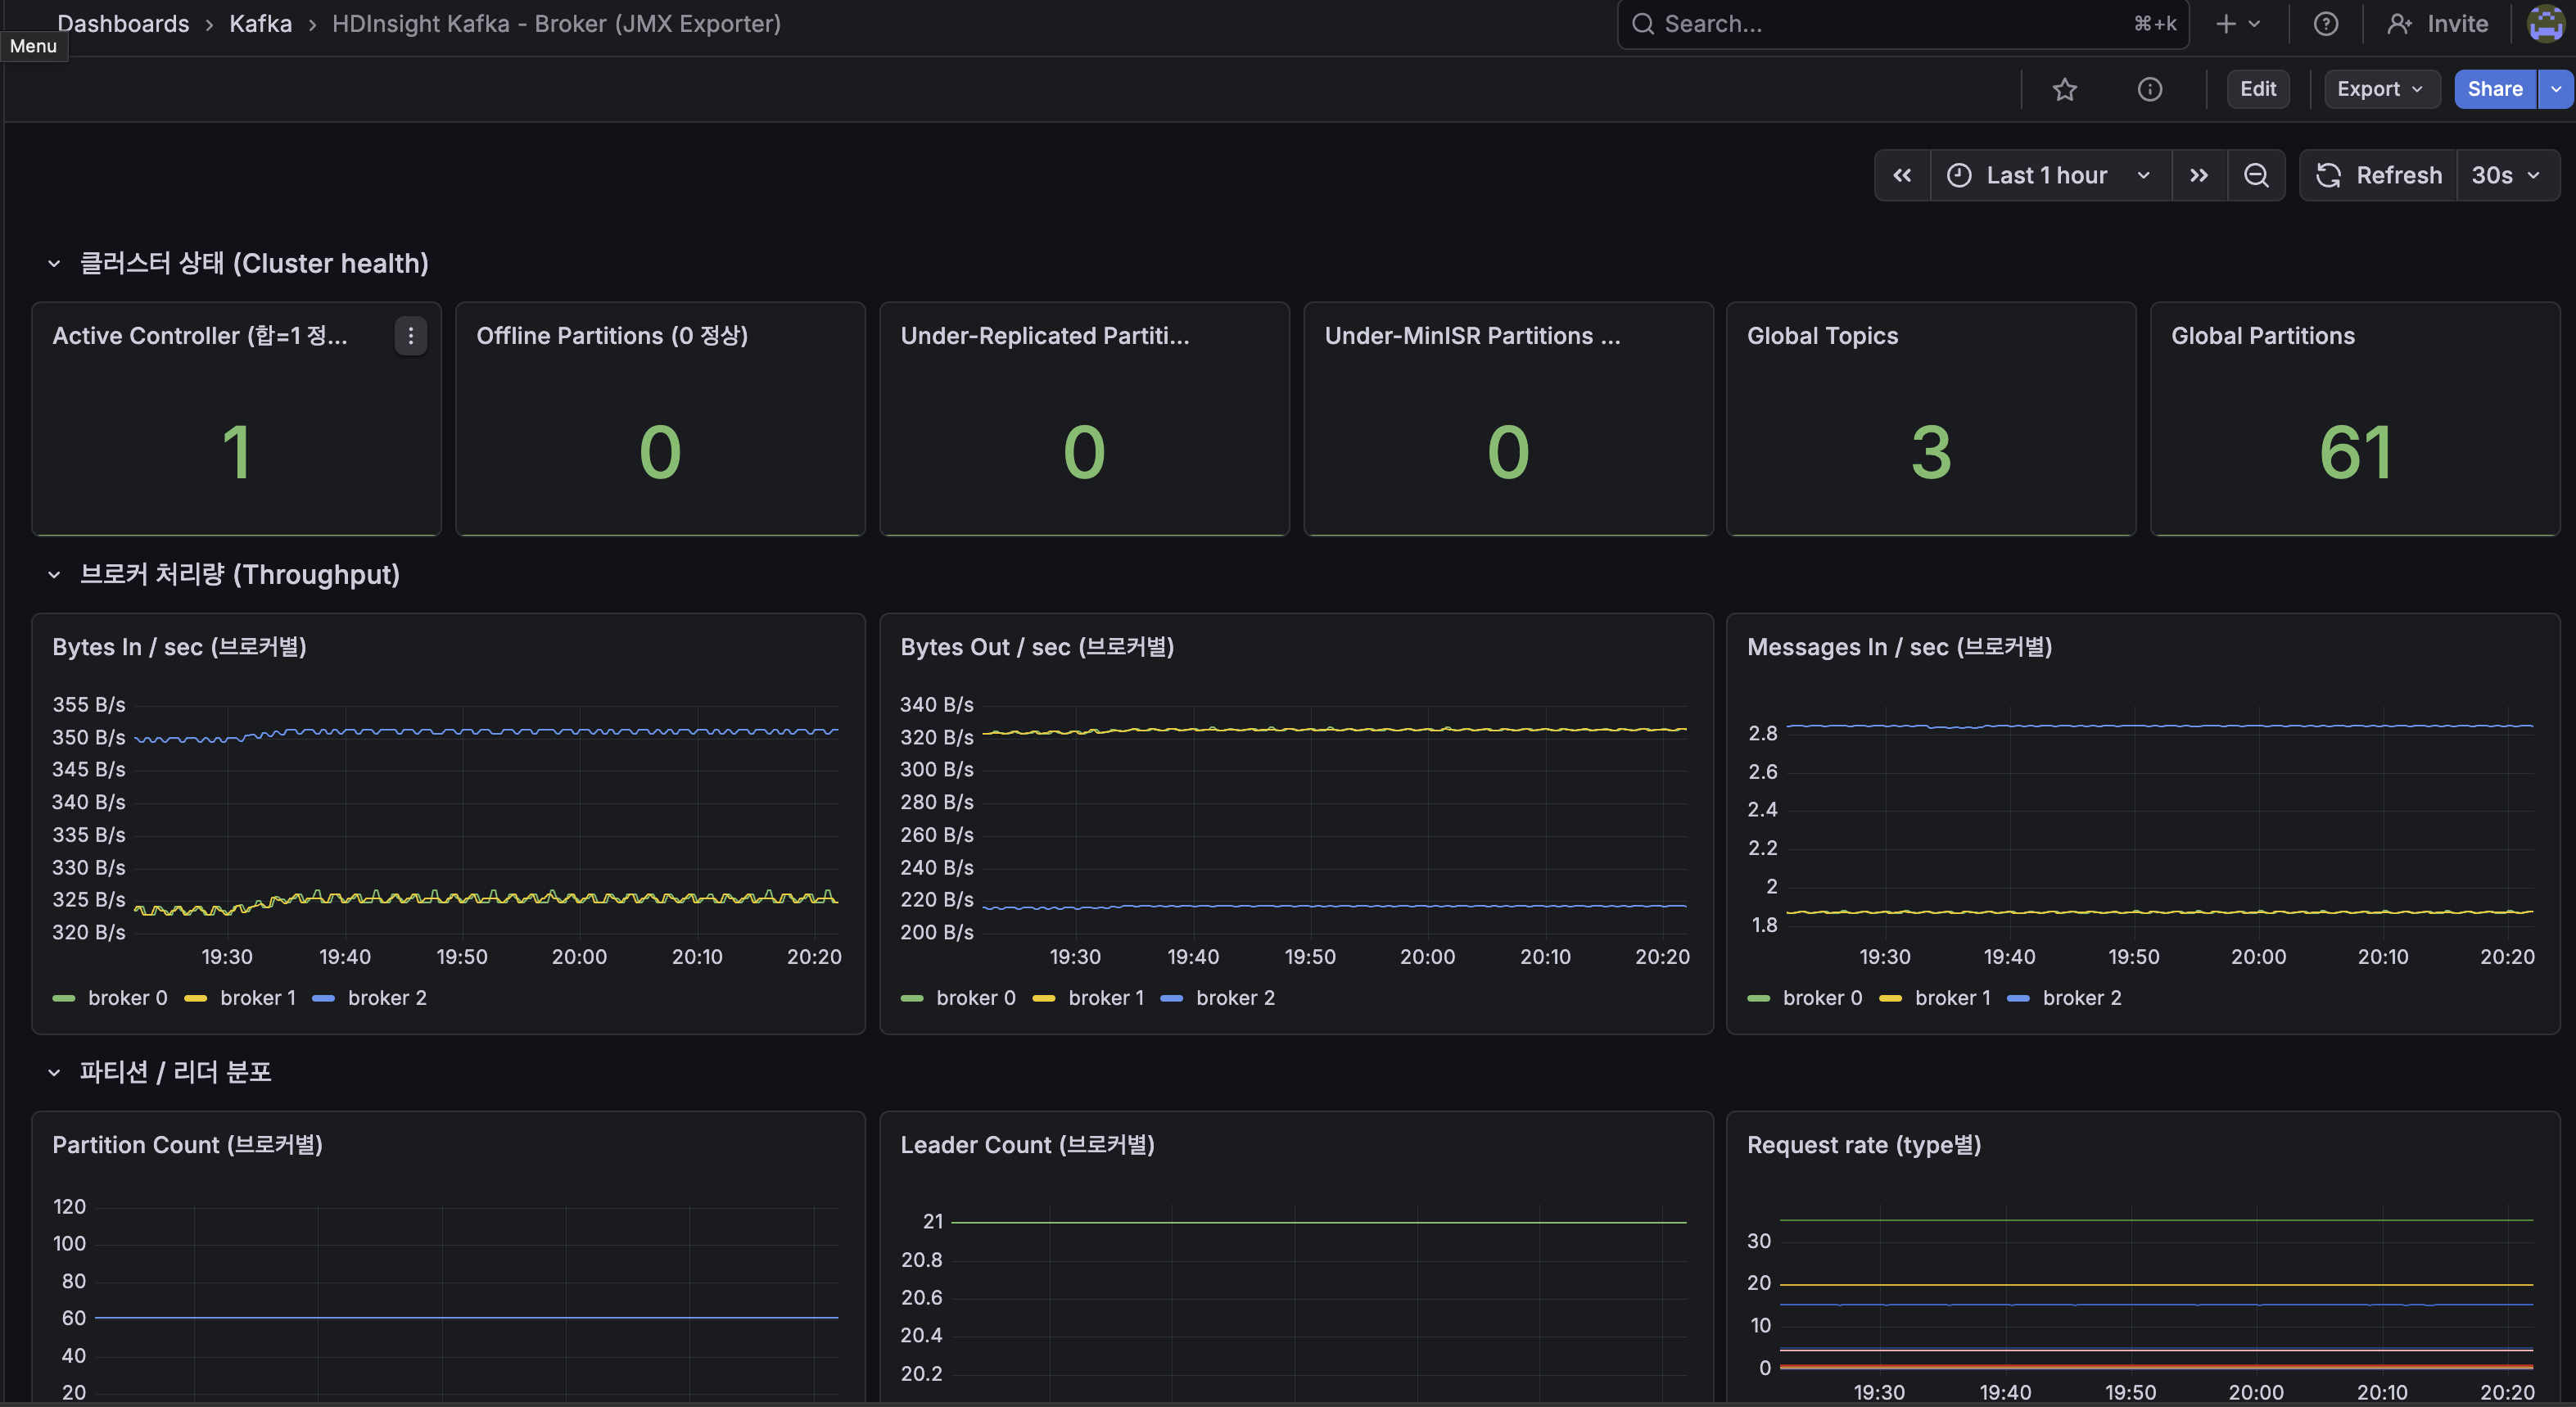Click the Under-Replicated Partitions panel title
Viewport: 2576px width, 1407px height.
[1045, 336]
